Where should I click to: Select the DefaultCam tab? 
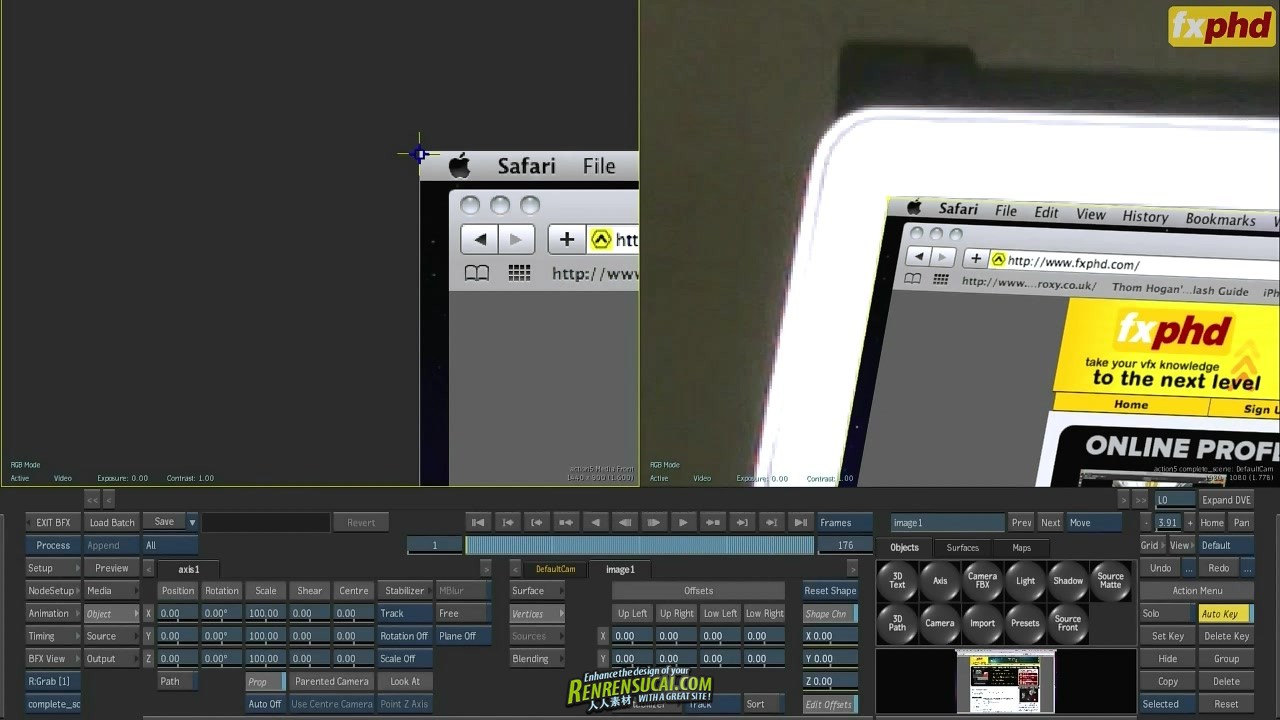tap(555, 569)
